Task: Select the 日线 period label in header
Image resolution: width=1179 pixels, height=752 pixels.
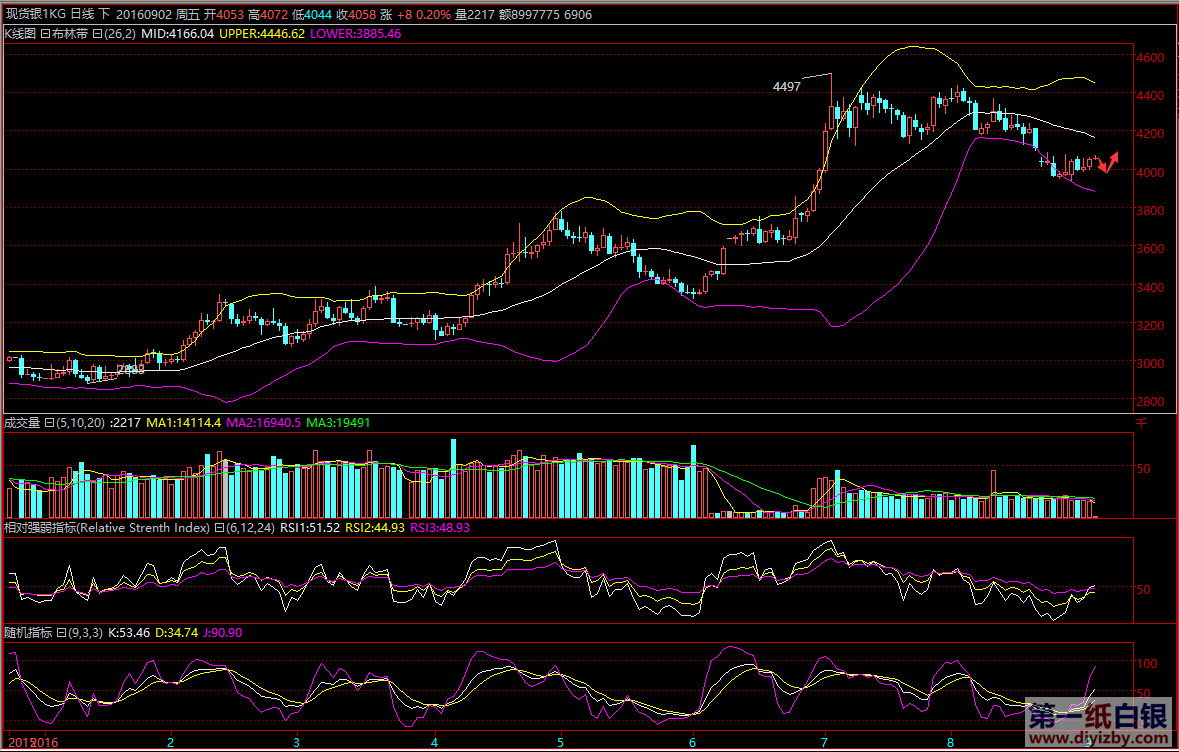Action: tap(81, 15)
